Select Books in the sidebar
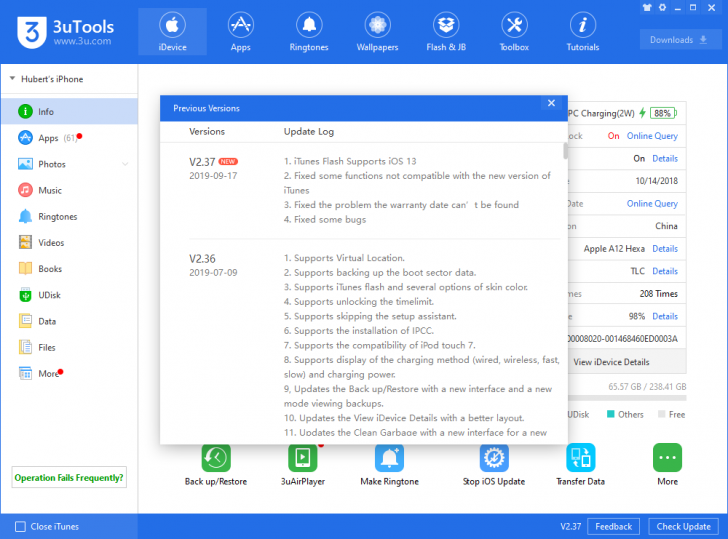Viewport: 728px width, 539px height. [x=69, y=269]
